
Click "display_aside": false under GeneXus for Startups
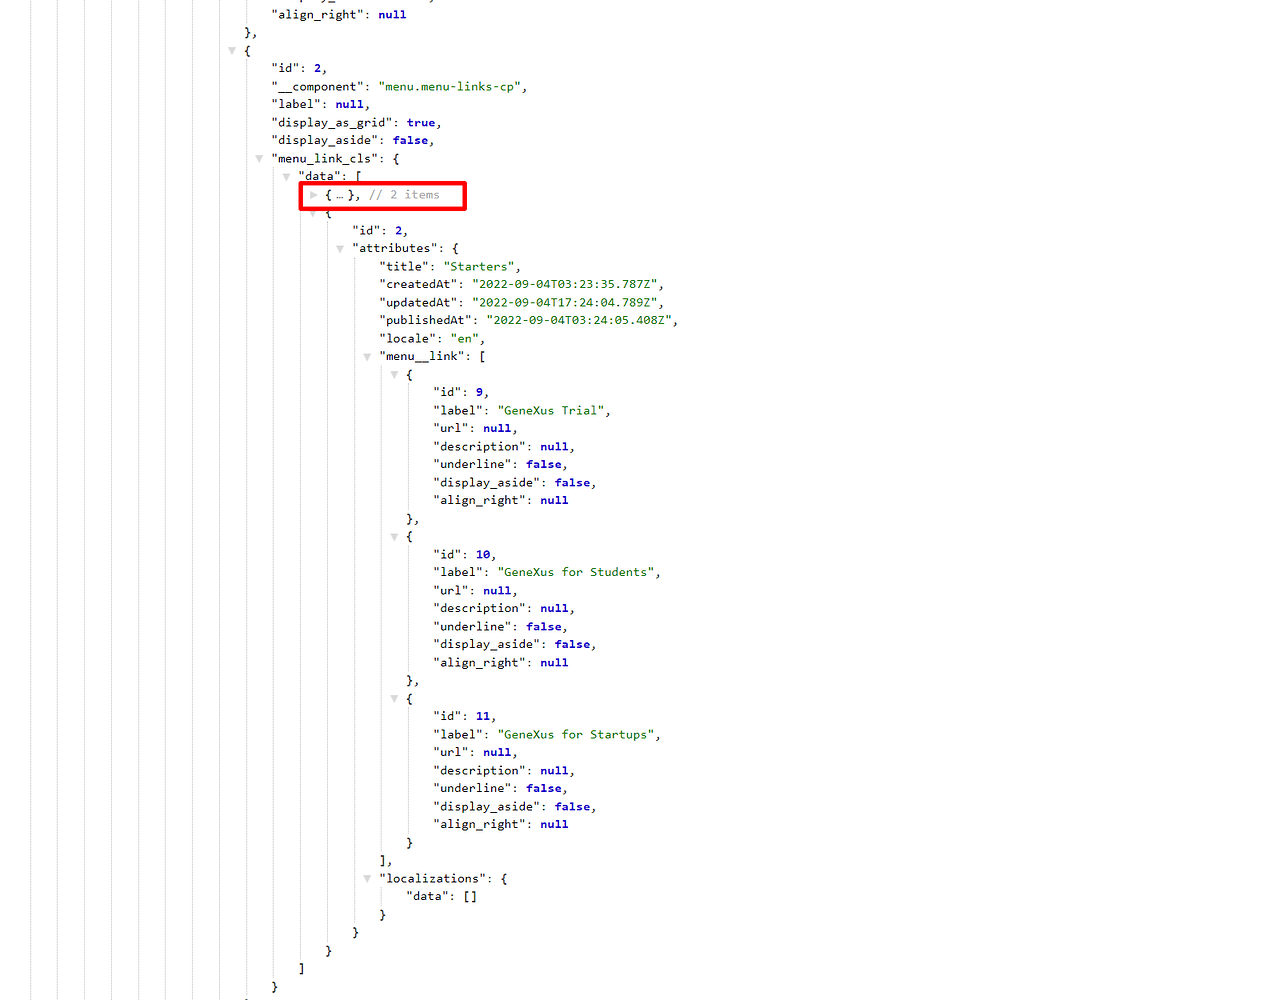click(515, 806)
